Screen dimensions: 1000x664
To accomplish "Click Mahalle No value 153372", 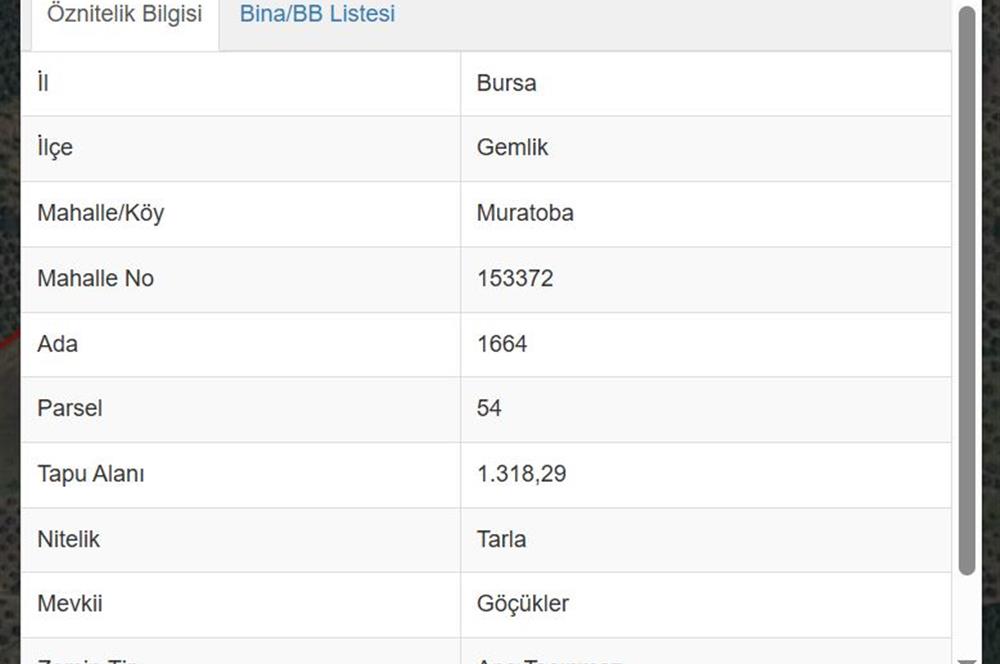I will click(x=515, y=278).
